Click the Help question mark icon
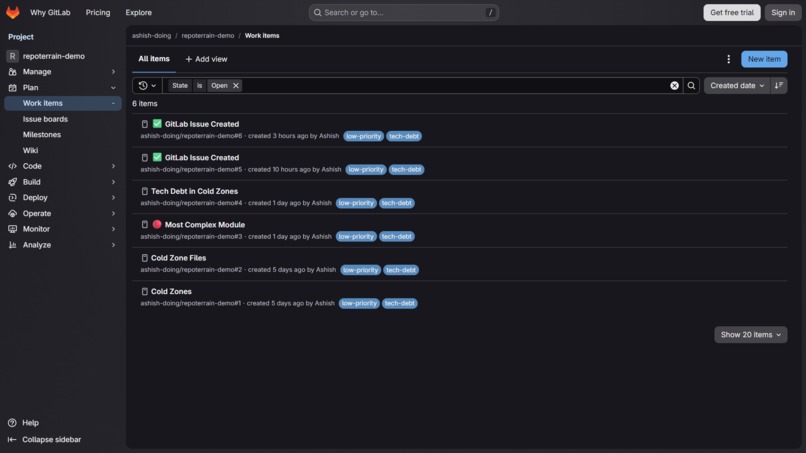This screenshot has width=806, height=453. click(x=12, y=423)
